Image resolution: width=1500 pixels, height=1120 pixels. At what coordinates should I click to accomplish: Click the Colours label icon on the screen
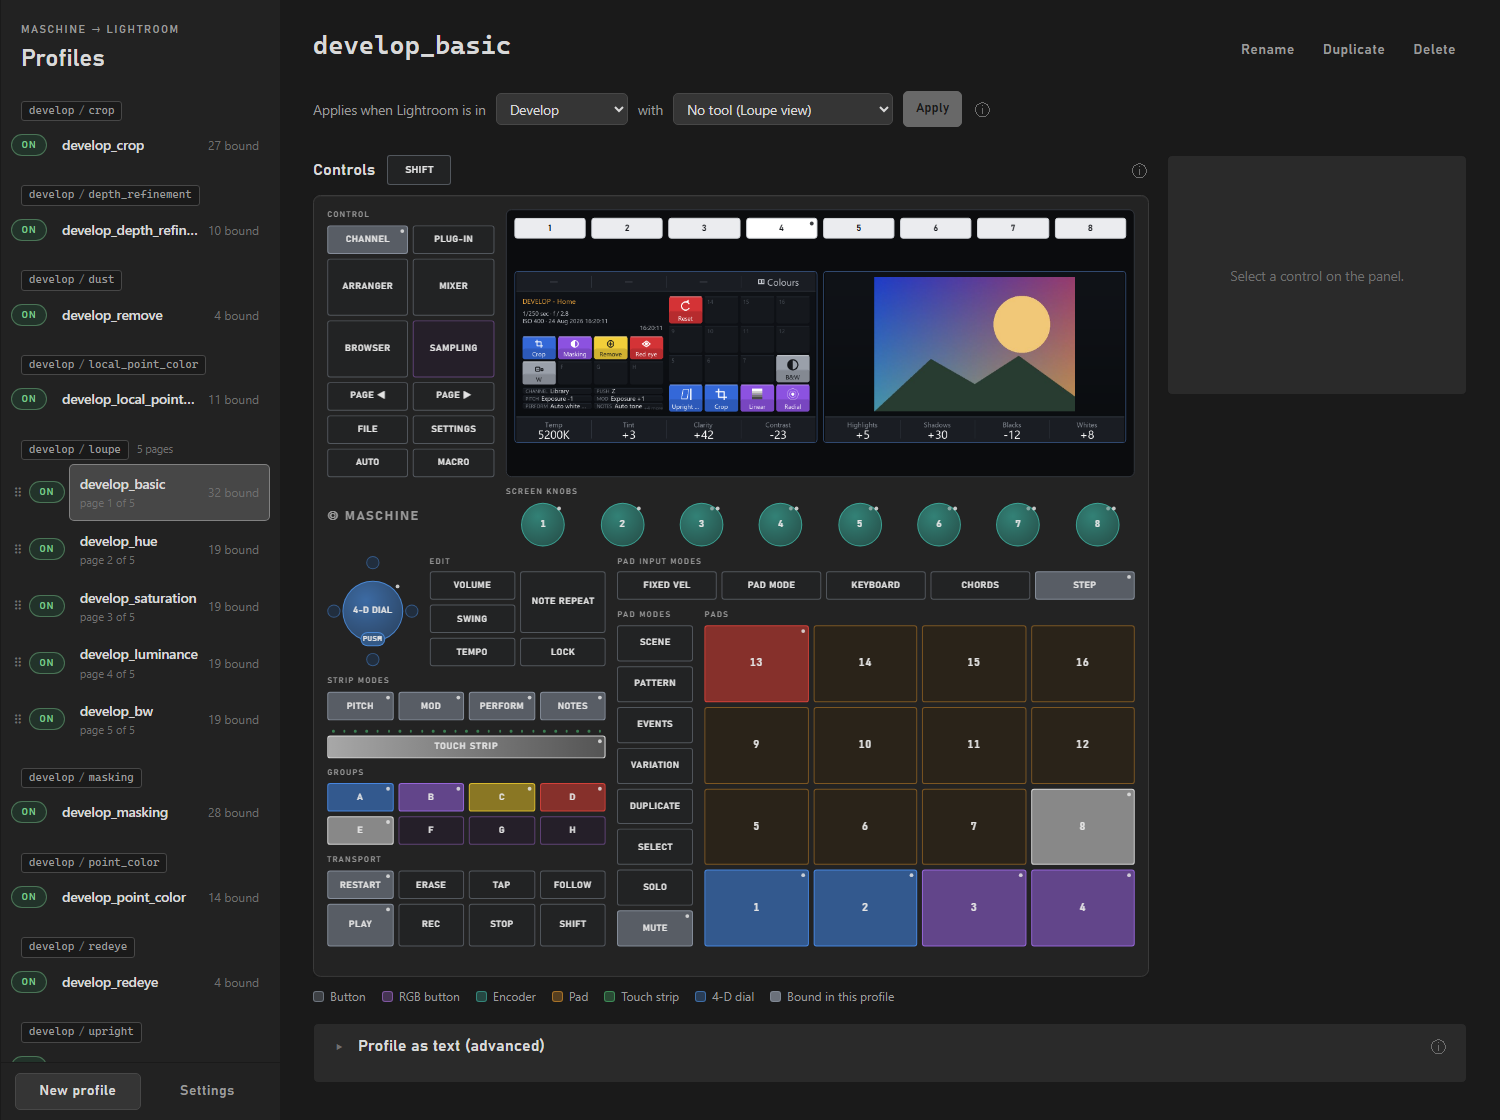(x=761, y=282)
